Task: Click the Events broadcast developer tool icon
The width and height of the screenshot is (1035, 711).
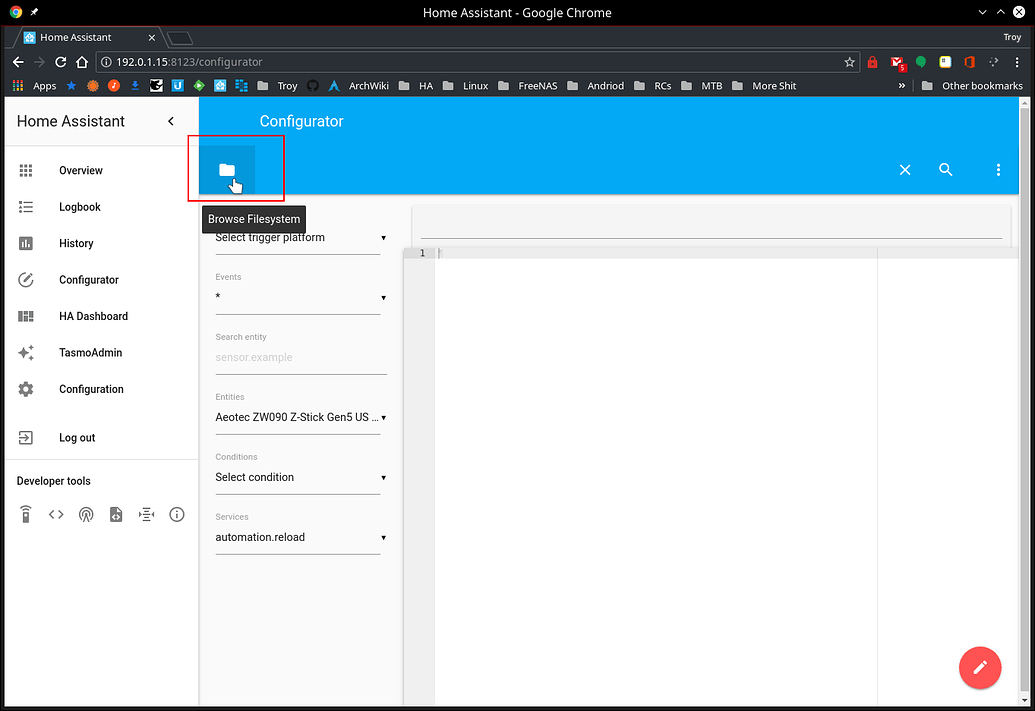Action: (86, 514)
